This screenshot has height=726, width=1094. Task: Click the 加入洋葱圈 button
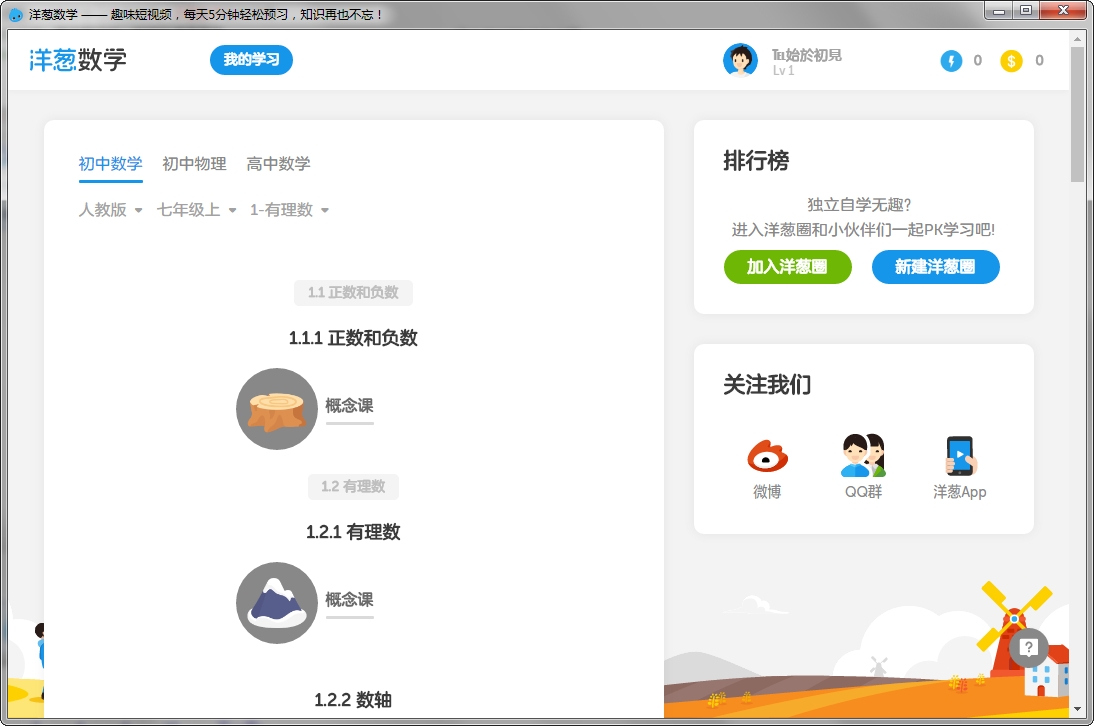point(788,267)
